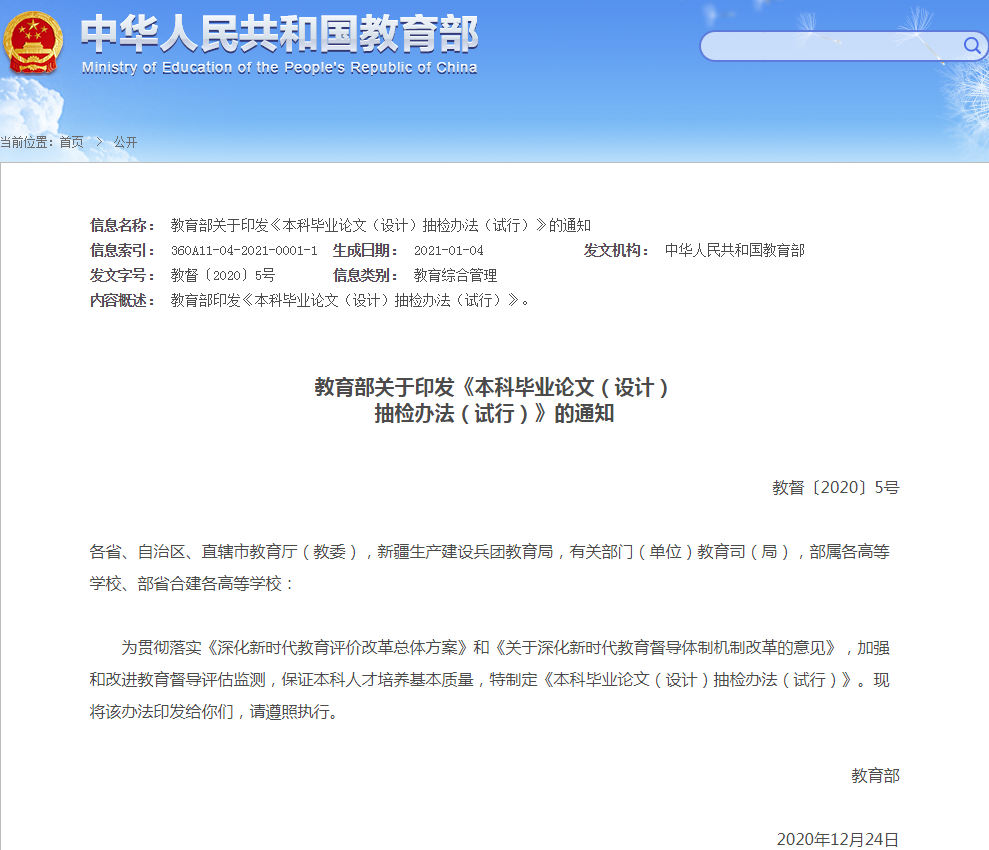Click the bold document title heading
This screenshot has height=850, width=989.
click(493, 400)
